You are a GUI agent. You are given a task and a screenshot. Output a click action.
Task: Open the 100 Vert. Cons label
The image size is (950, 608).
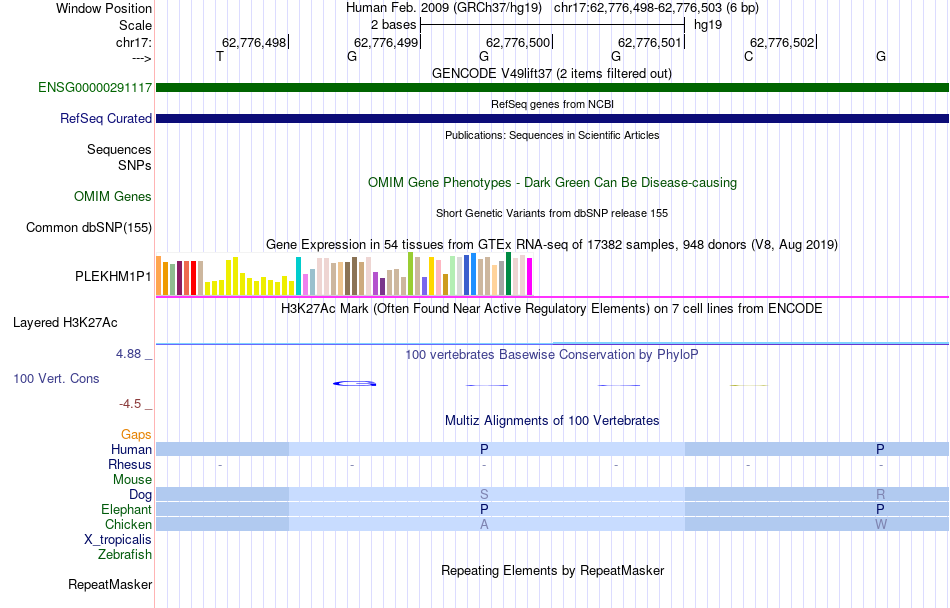(x=56, y=378)
